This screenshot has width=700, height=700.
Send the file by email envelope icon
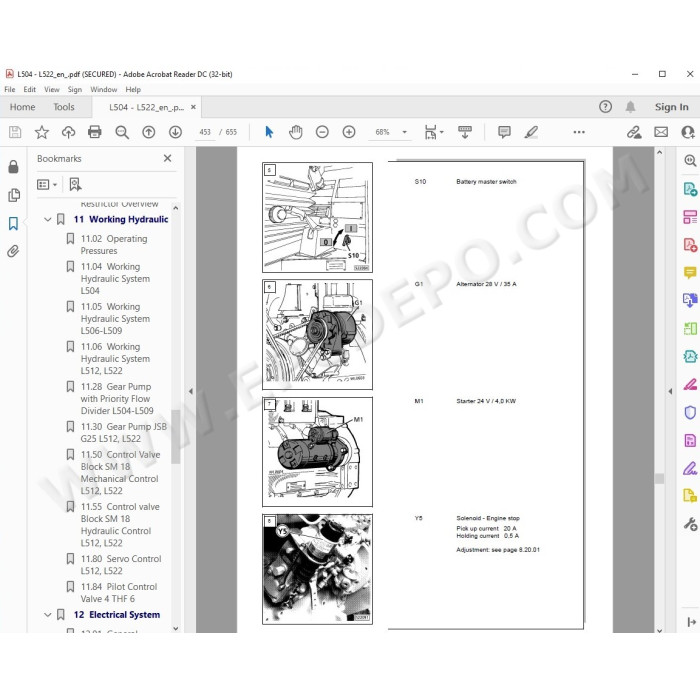[661, 132]
